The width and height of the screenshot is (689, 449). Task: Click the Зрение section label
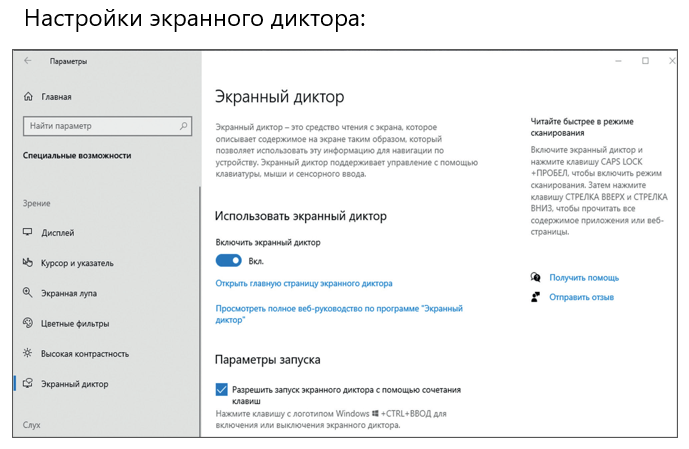pos(36,203)
